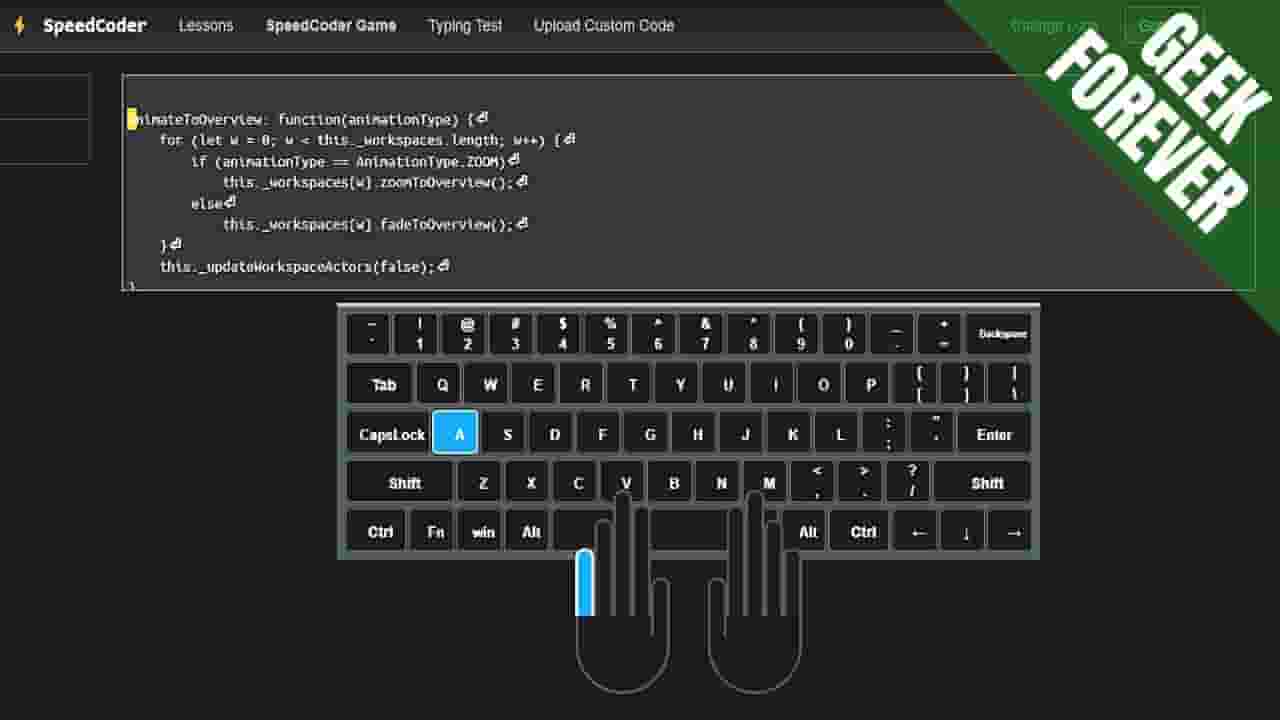Click the X key
Image resolution: width=1280 pixels, height=720 pixels.
[x=528, y=482]
